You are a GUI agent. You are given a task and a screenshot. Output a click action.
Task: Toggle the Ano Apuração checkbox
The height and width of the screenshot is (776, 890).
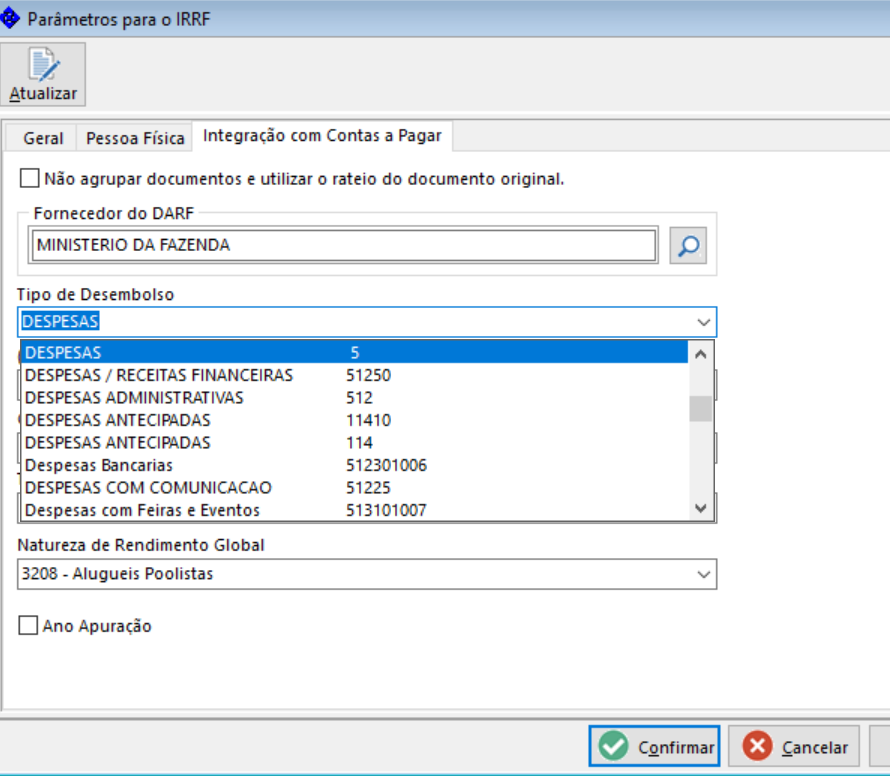(x=28, y=626)
